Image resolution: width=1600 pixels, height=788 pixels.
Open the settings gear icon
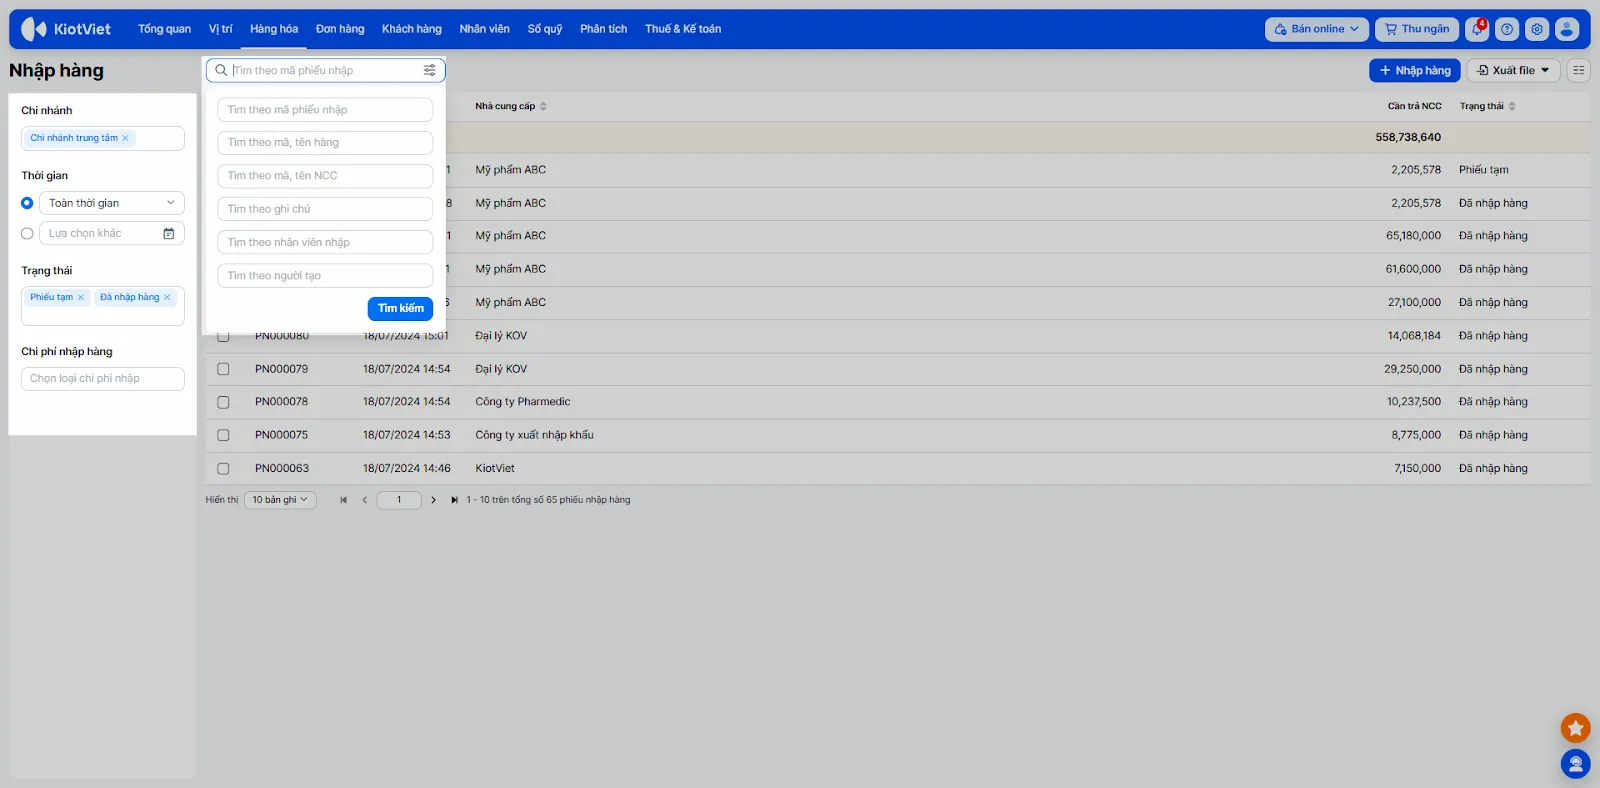[1537, 29]
